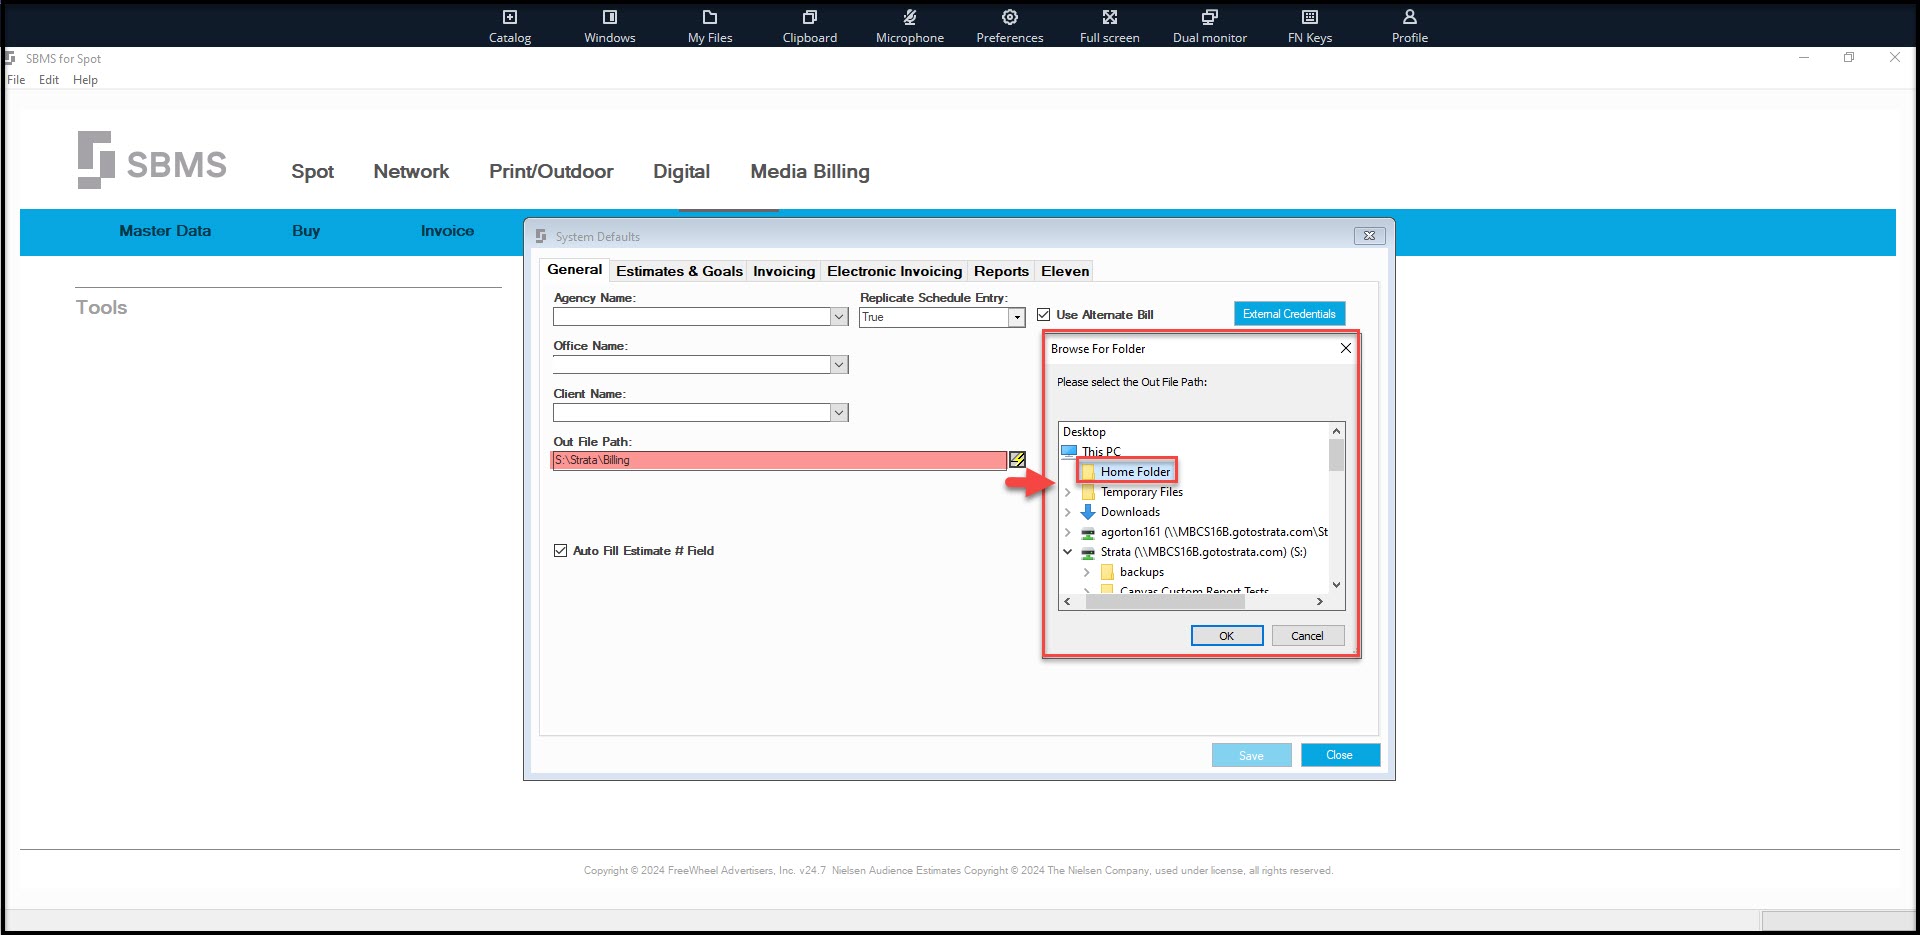
Task: Toggle the Microphone icon
Action: tap(910, 17)
